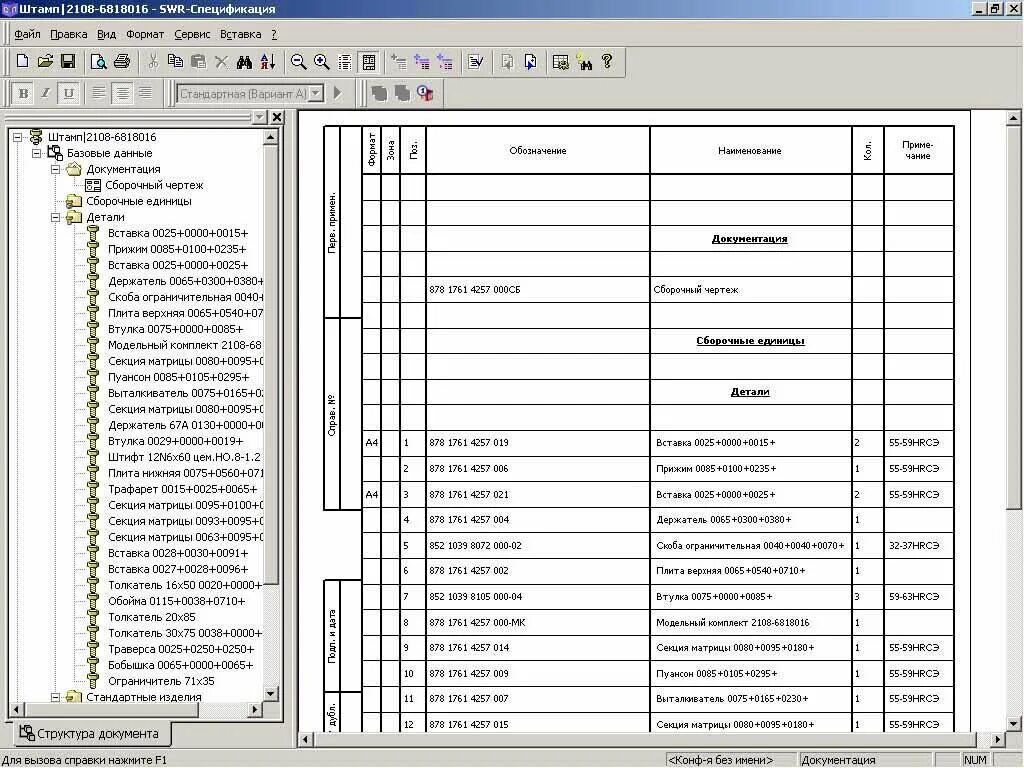Click the Cut scissors icon
Image resolution: width=1024 pixels, height=768 pixels.
click(x=153, y=62)
